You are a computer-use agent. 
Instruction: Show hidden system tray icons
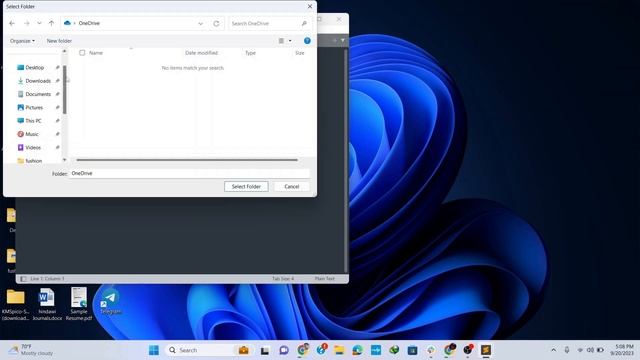click(553, 350)
